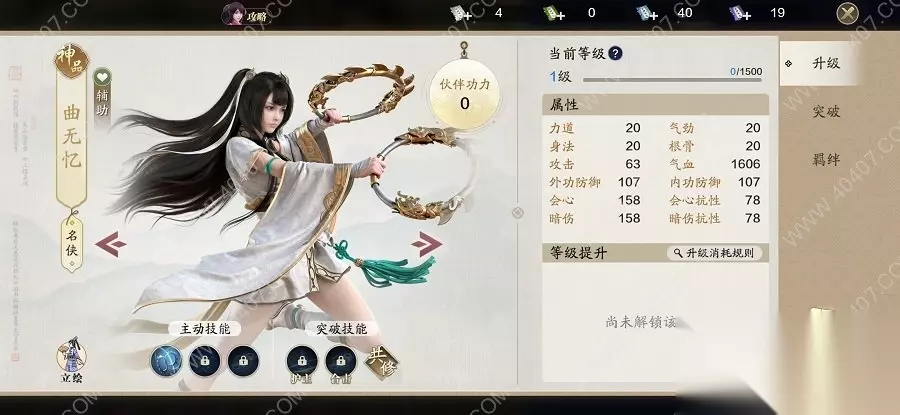Add more of the first currency showing 4

(462, 13)
